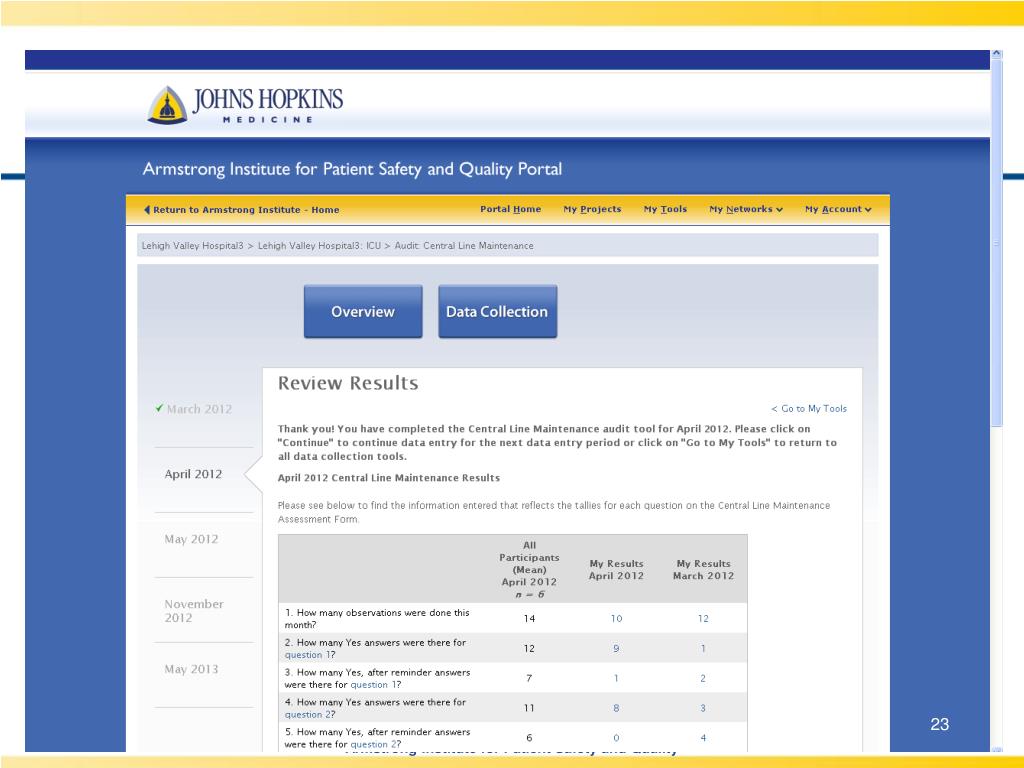Click Audit: Central Line Maintenance breadcrumb
This screenshot has height=768, width=1024.
(x=464, y=246)
